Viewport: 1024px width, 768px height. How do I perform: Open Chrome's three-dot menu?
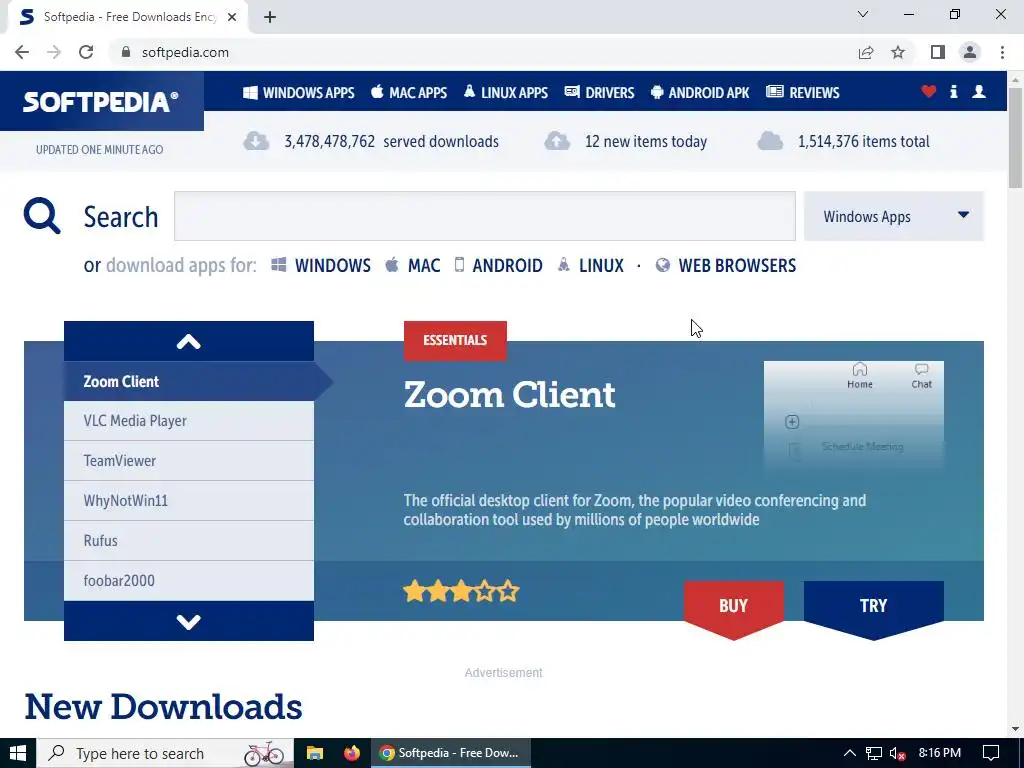pos(1002,52)
